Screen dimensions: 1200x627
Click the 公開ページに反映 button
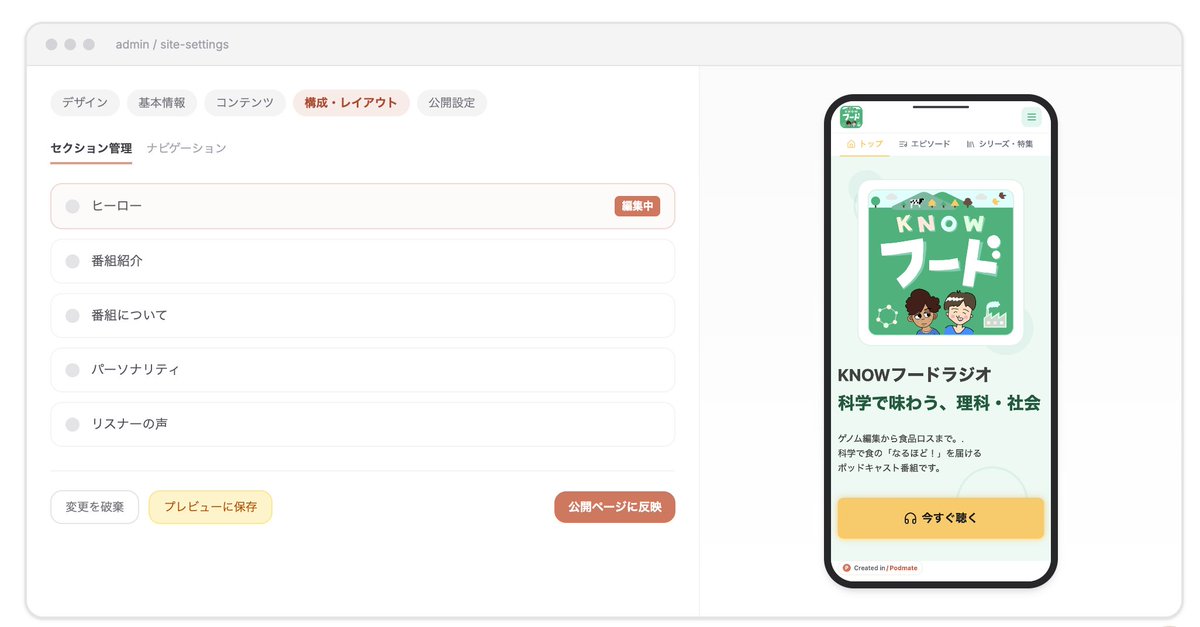point(615,507)
